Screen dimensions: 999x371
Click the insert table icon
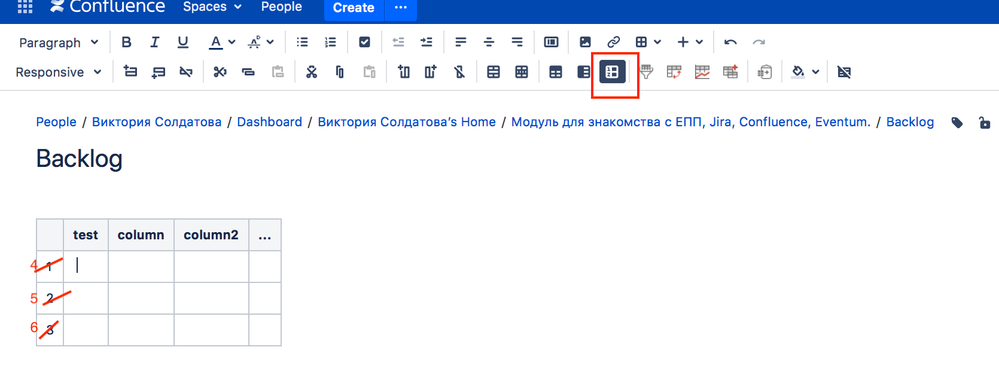[x=642, y=42]
